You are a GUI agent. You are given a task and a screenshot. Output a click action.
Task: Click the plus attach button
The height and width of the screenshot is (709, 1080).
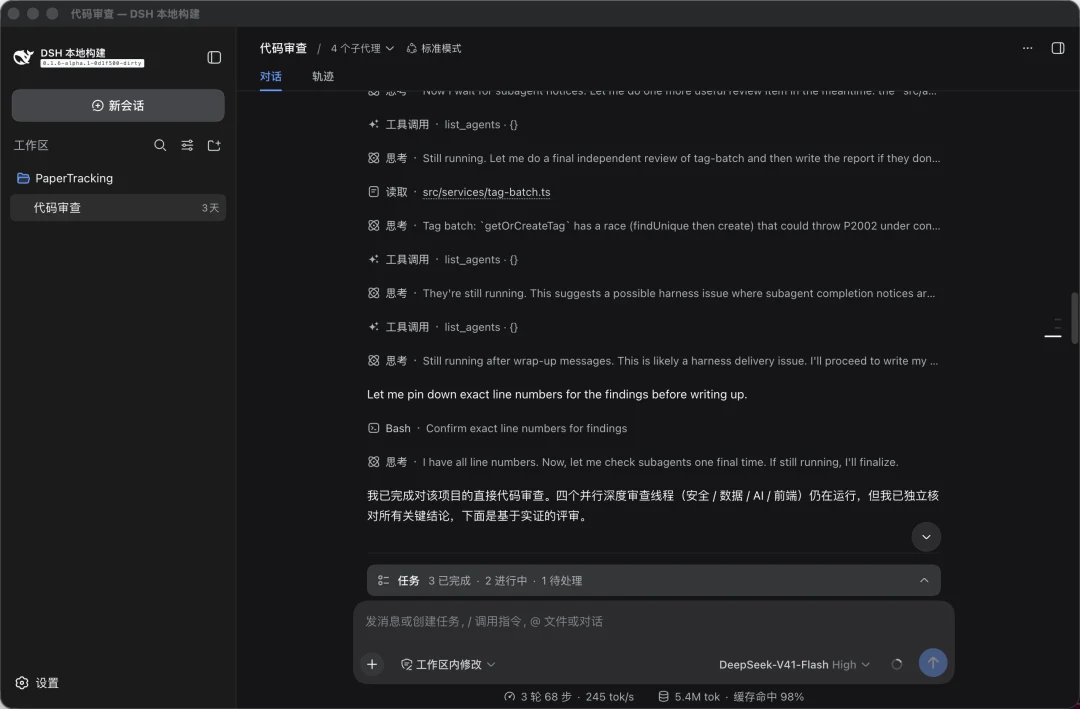pos(372,664)
